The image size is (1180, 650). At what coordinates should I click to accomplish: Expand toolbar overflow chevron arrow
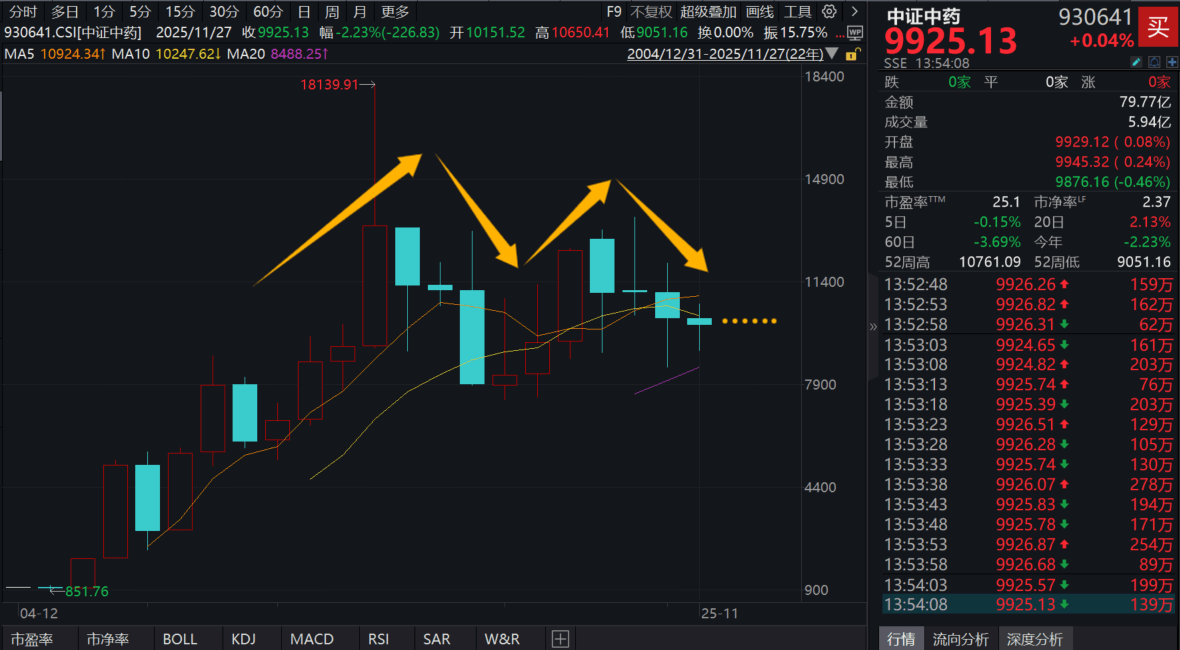pos(853,12)
